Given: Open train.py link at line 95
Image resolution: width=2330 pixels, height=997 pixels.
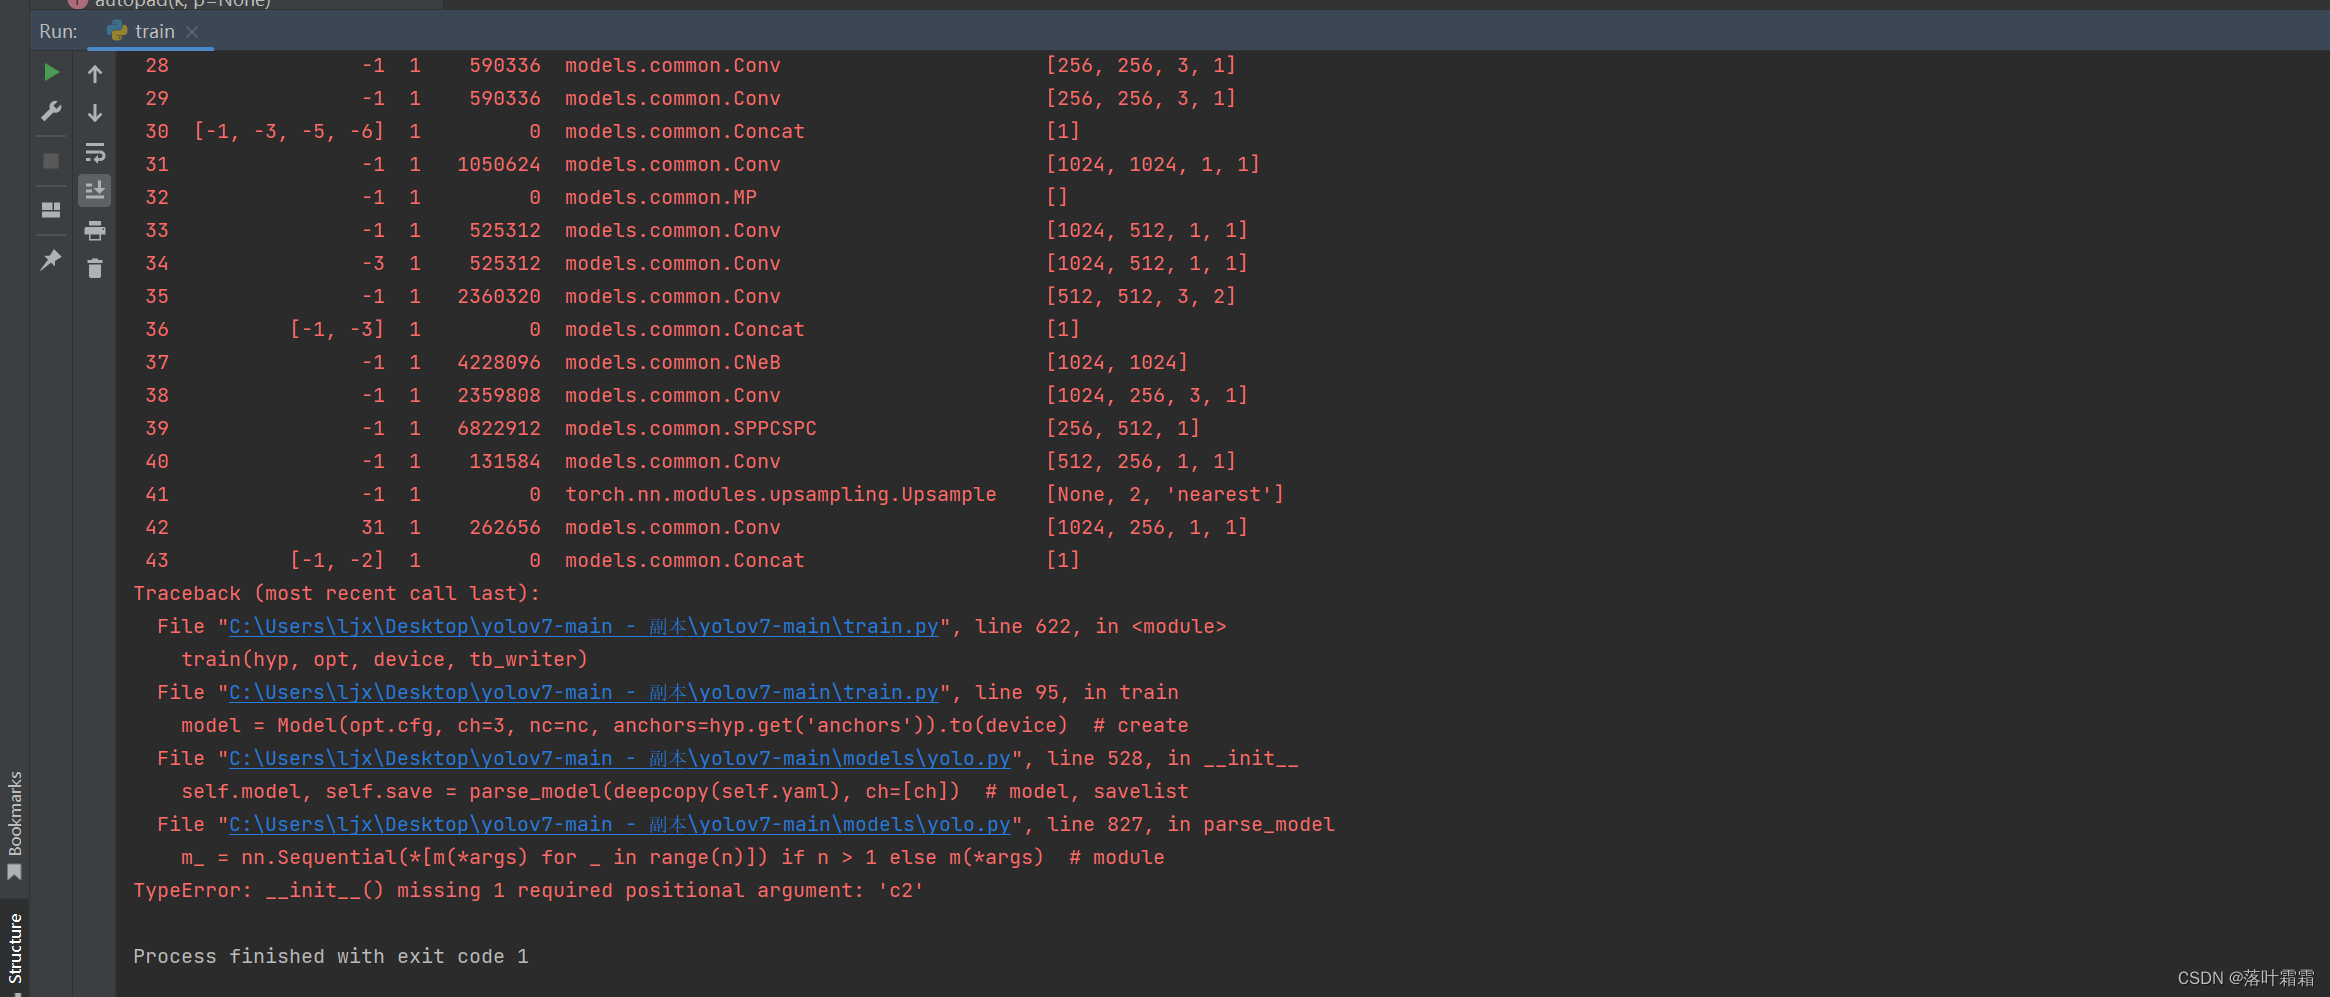Looking at the screenshot, I should [584, 692].
